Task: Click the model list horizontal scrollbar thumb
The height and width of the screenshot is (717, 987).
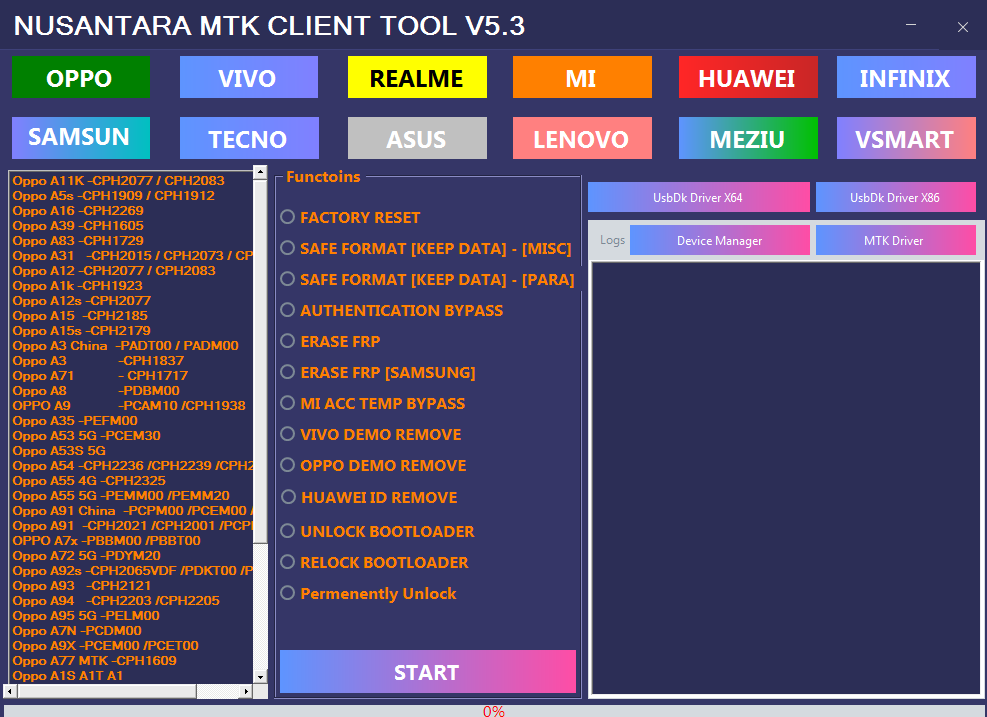Action: (107, 691)
